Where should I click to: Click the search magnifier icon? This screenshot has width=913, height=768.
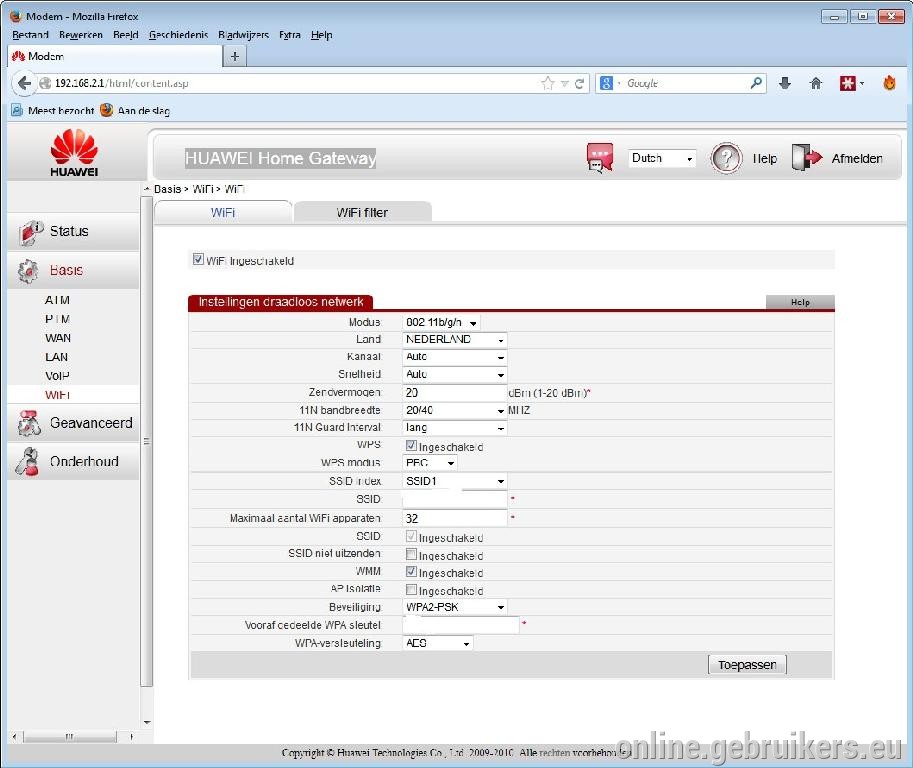click(756, 83)
